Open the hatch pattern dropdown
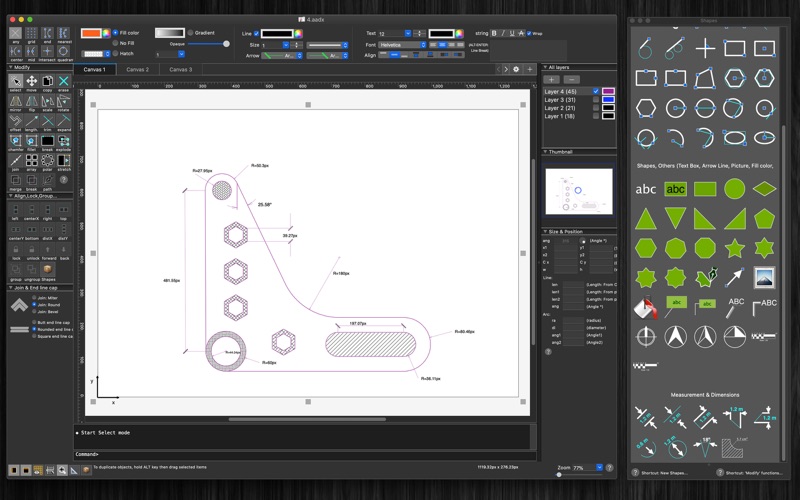 click(96, 54)
